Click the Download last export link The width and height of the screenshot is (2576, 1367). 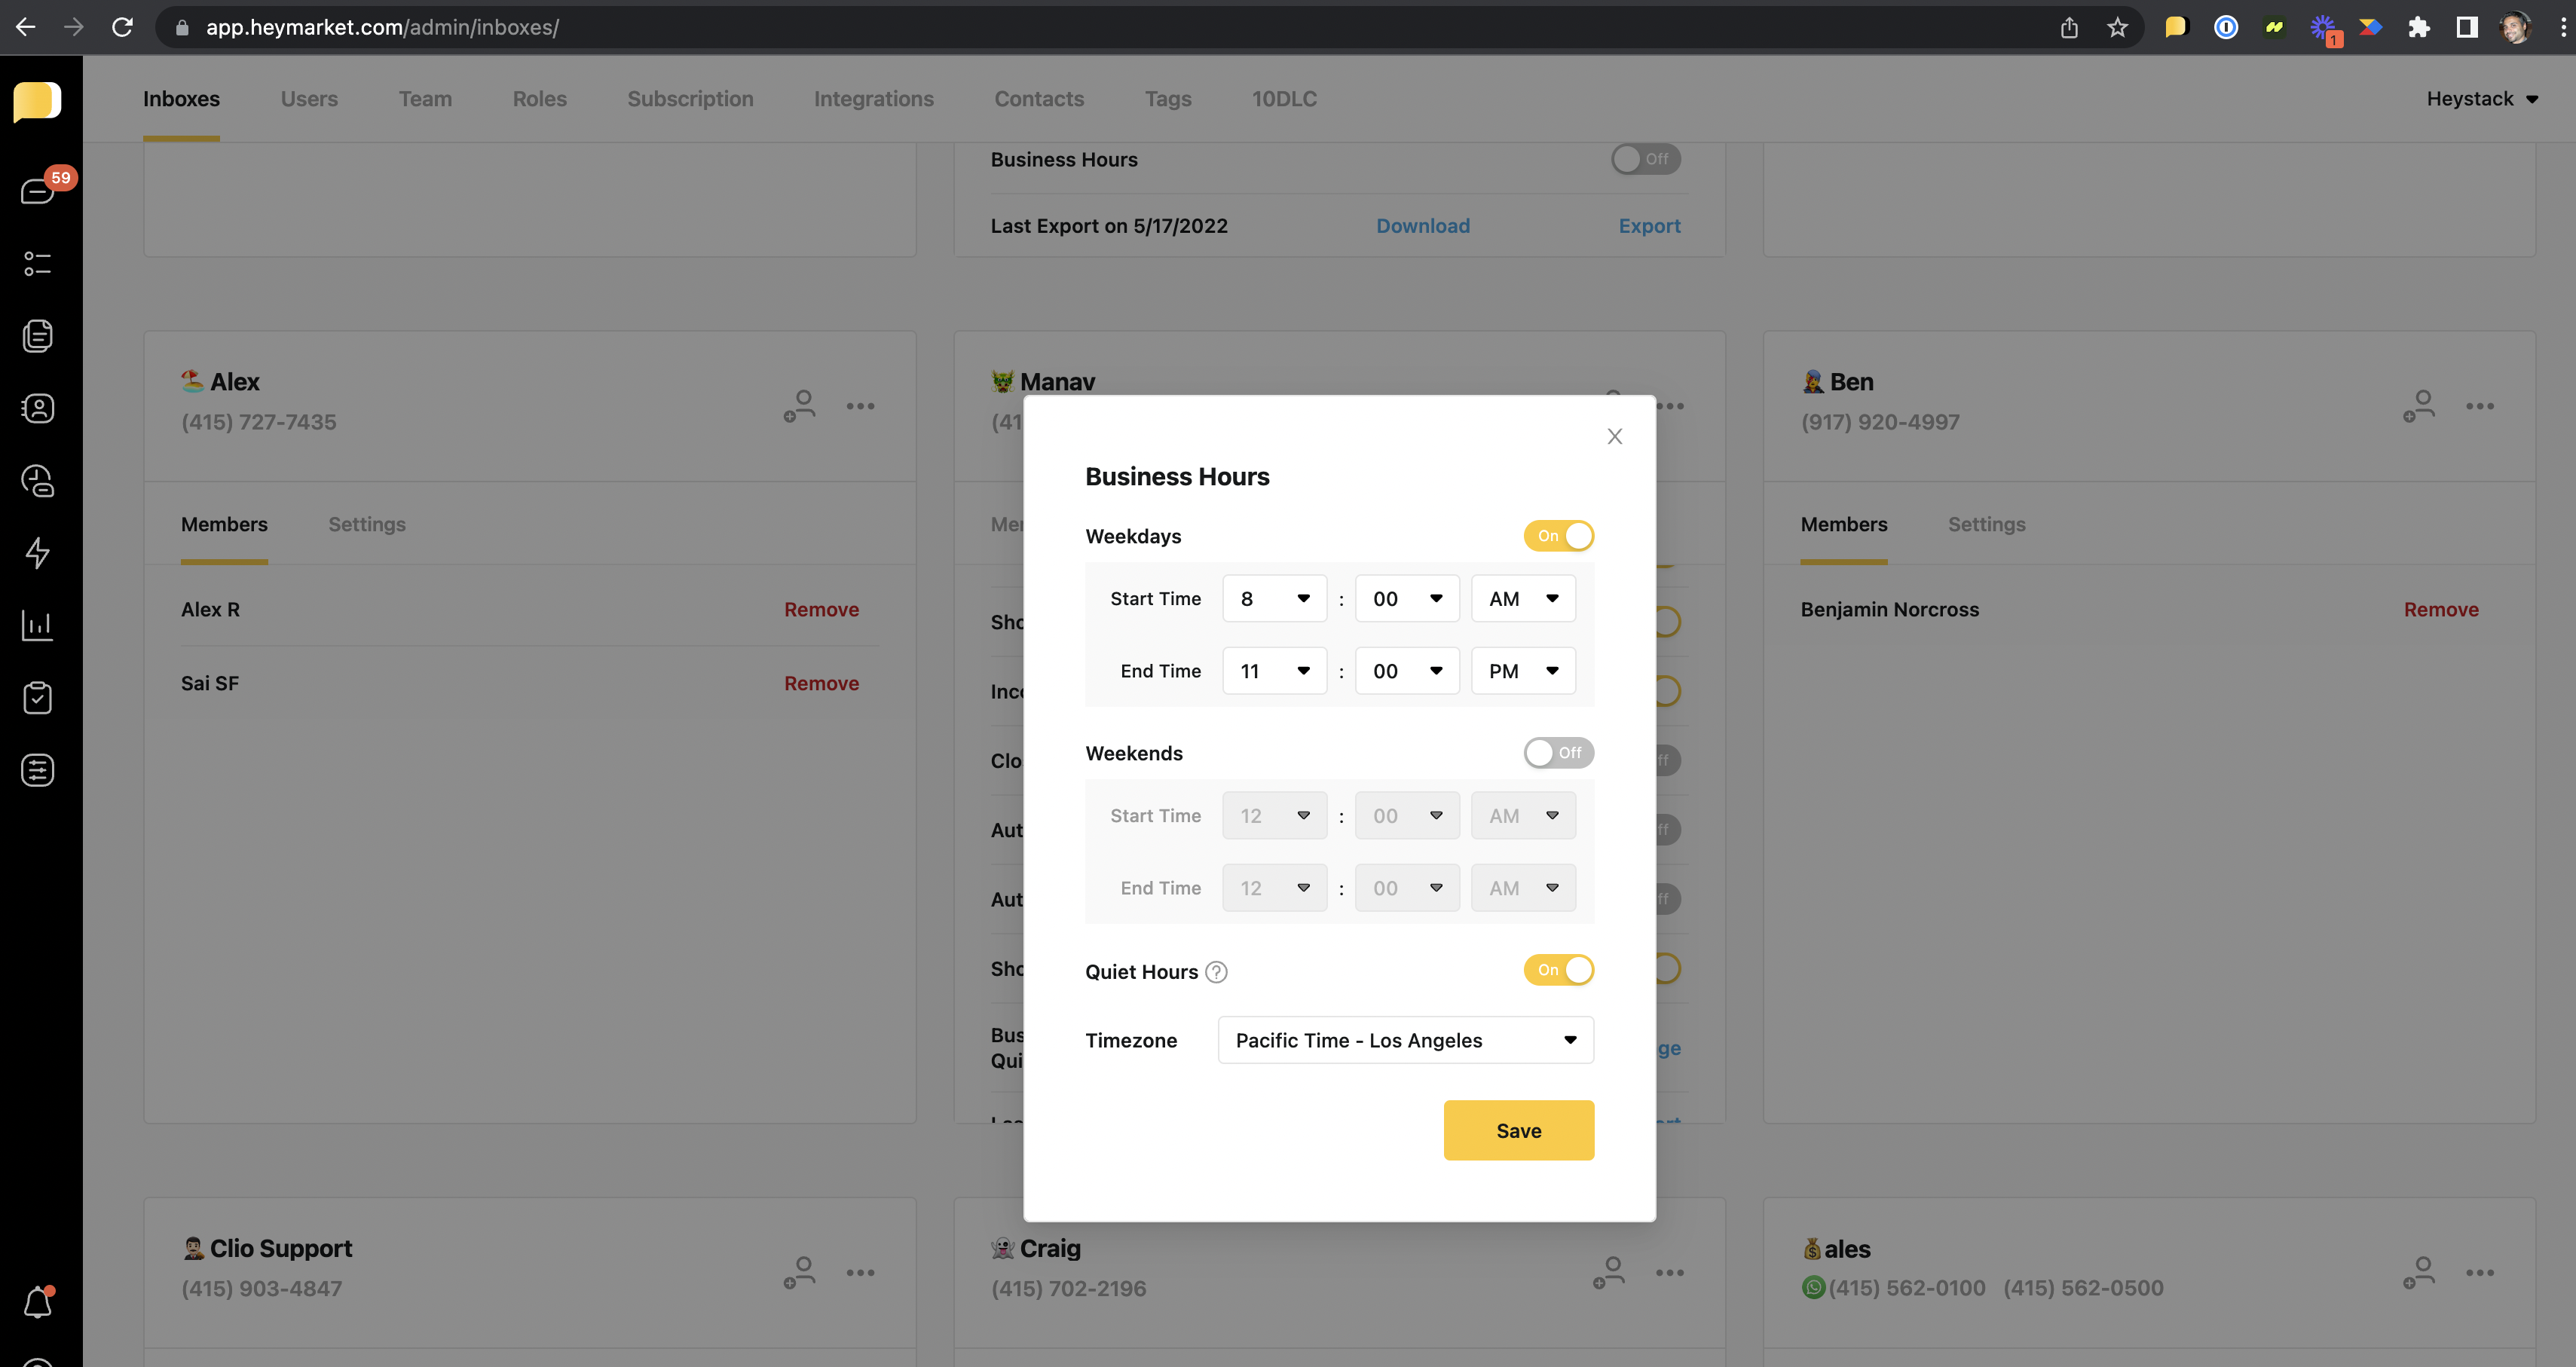point(1423,226)
